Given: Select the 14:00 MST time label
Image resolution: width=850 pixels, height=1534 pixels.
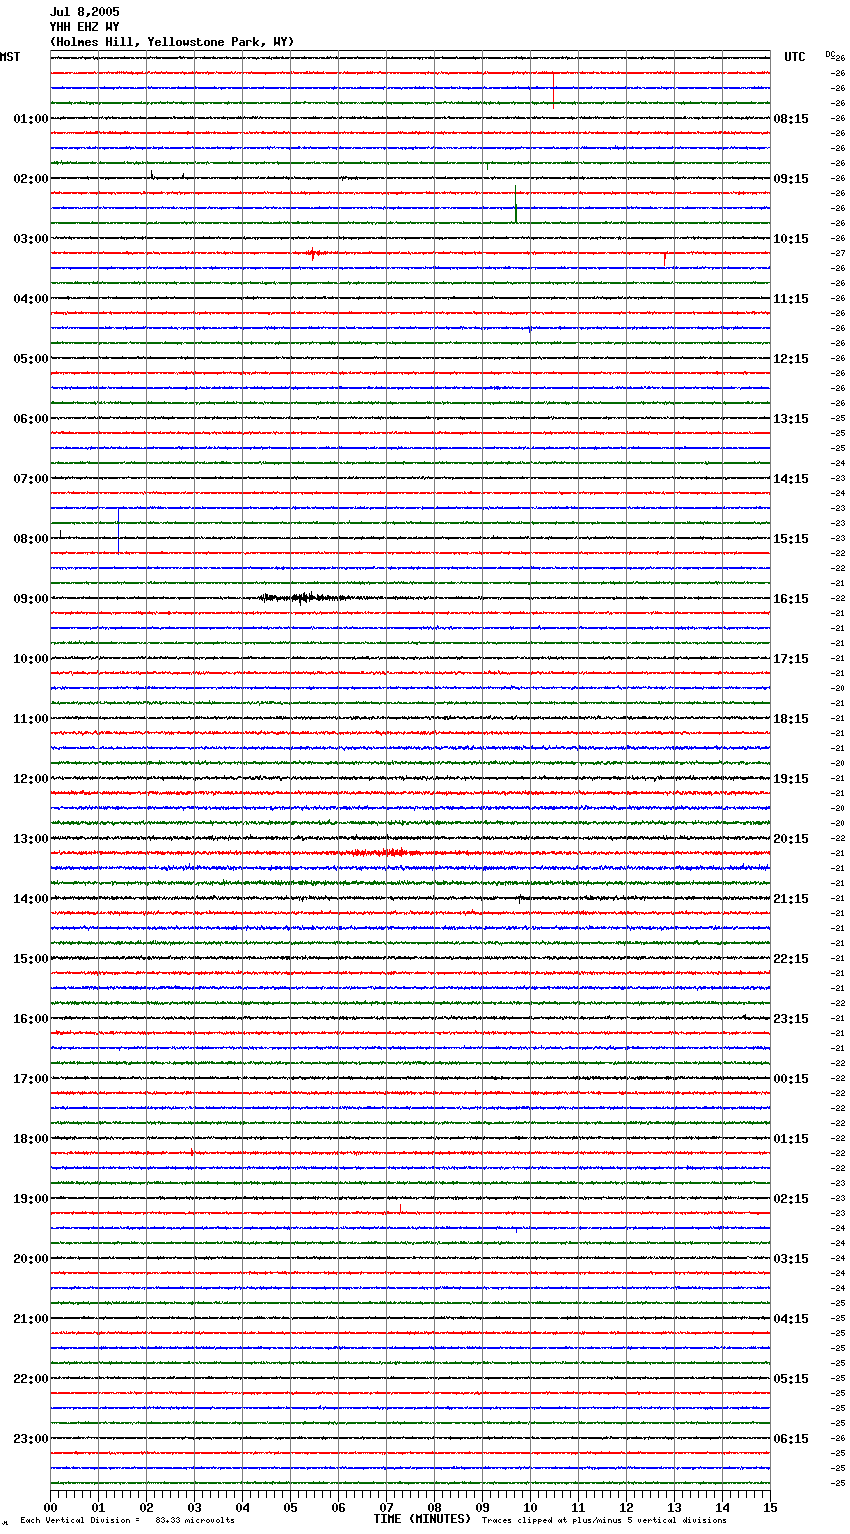Looking at the screenshot, I should coord(31,899).
